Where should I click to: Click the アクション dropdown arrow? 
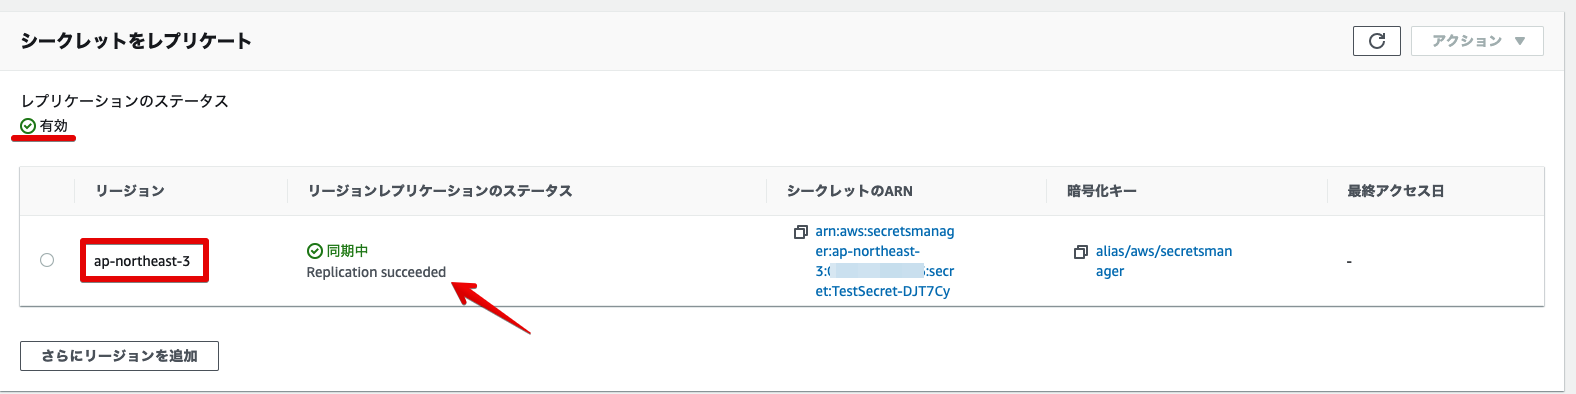coord(1520,41)
